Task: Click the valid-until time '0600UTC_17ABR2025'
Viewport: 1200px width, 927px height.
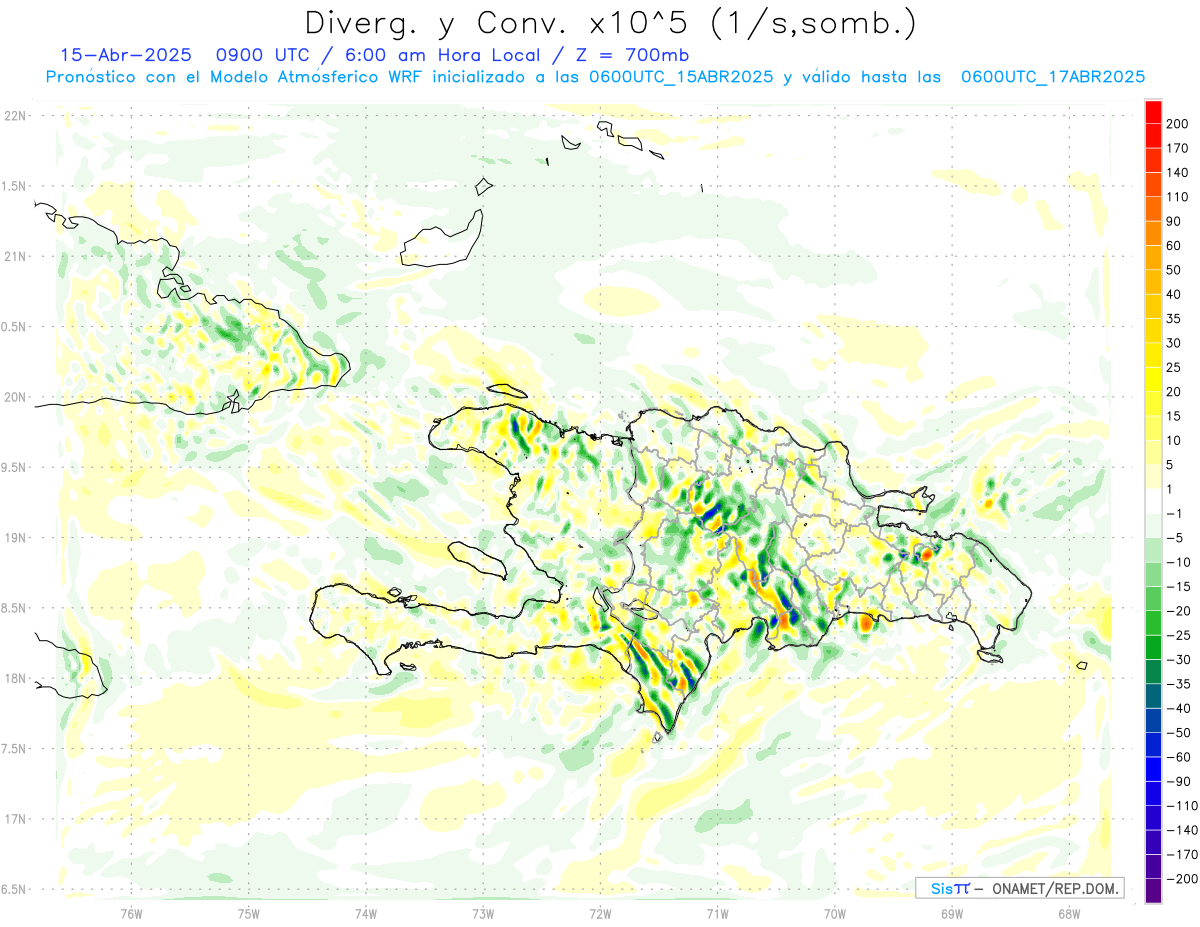Action: point(1052,77)
